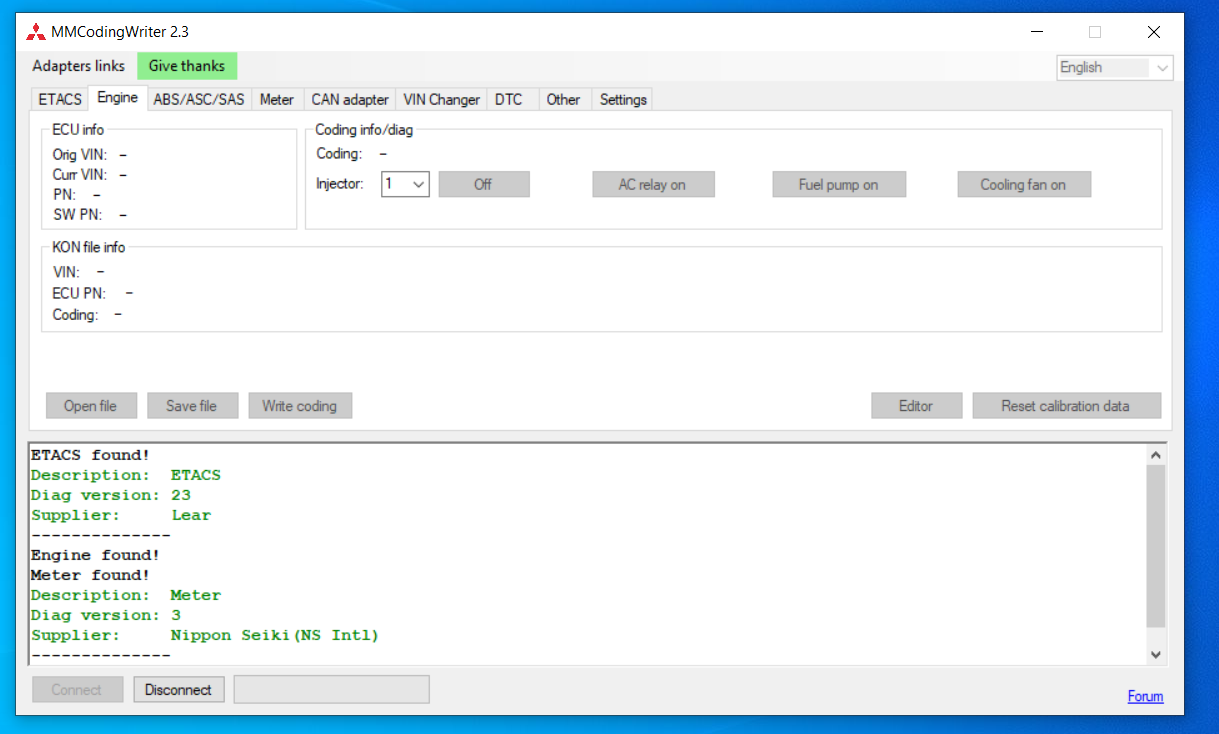Image resolution: width=1219 pixels, height=734 pixels.
Task: Click the Give thanks menu item
Action: [187, 66]
